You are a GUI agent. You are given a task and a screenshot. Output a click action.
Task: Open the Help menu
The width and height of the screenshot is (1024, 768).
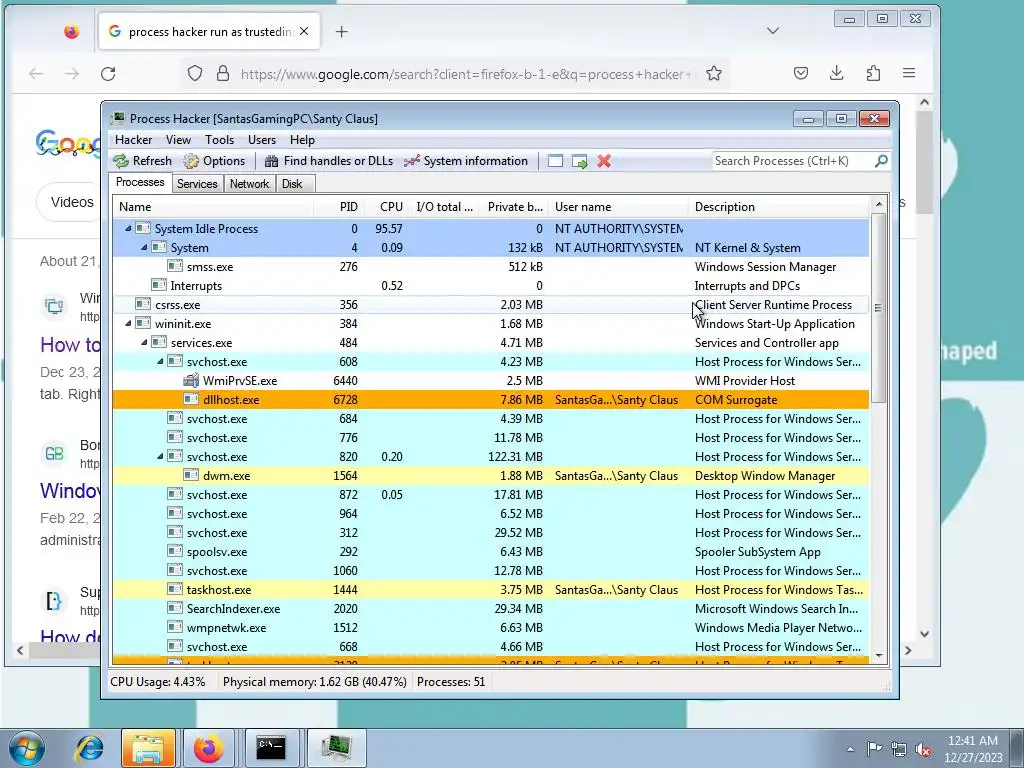[302, 140]
